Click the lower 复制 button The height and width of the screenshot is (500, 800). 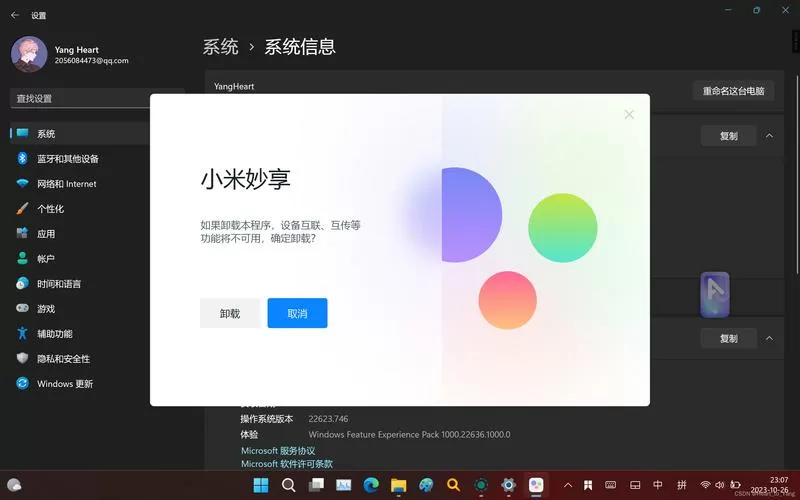click(729, 339)
